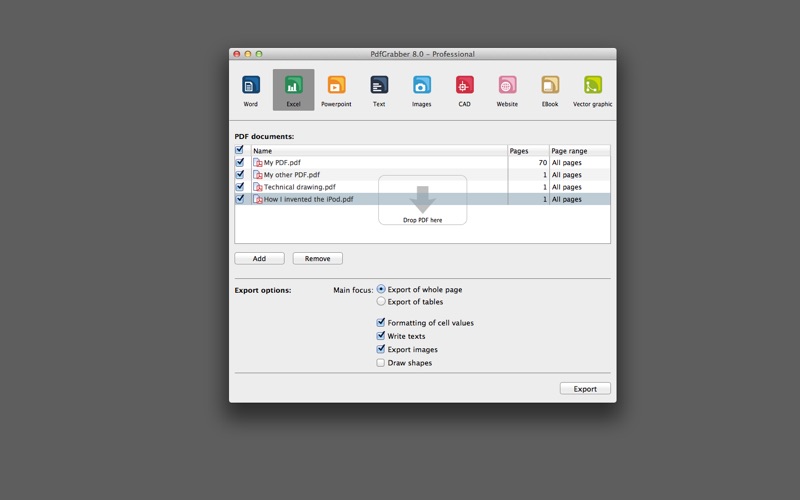Select the CAD export icon
This screenshot has width=800, height=500.
pyautogui.click(x=464, y=85)
